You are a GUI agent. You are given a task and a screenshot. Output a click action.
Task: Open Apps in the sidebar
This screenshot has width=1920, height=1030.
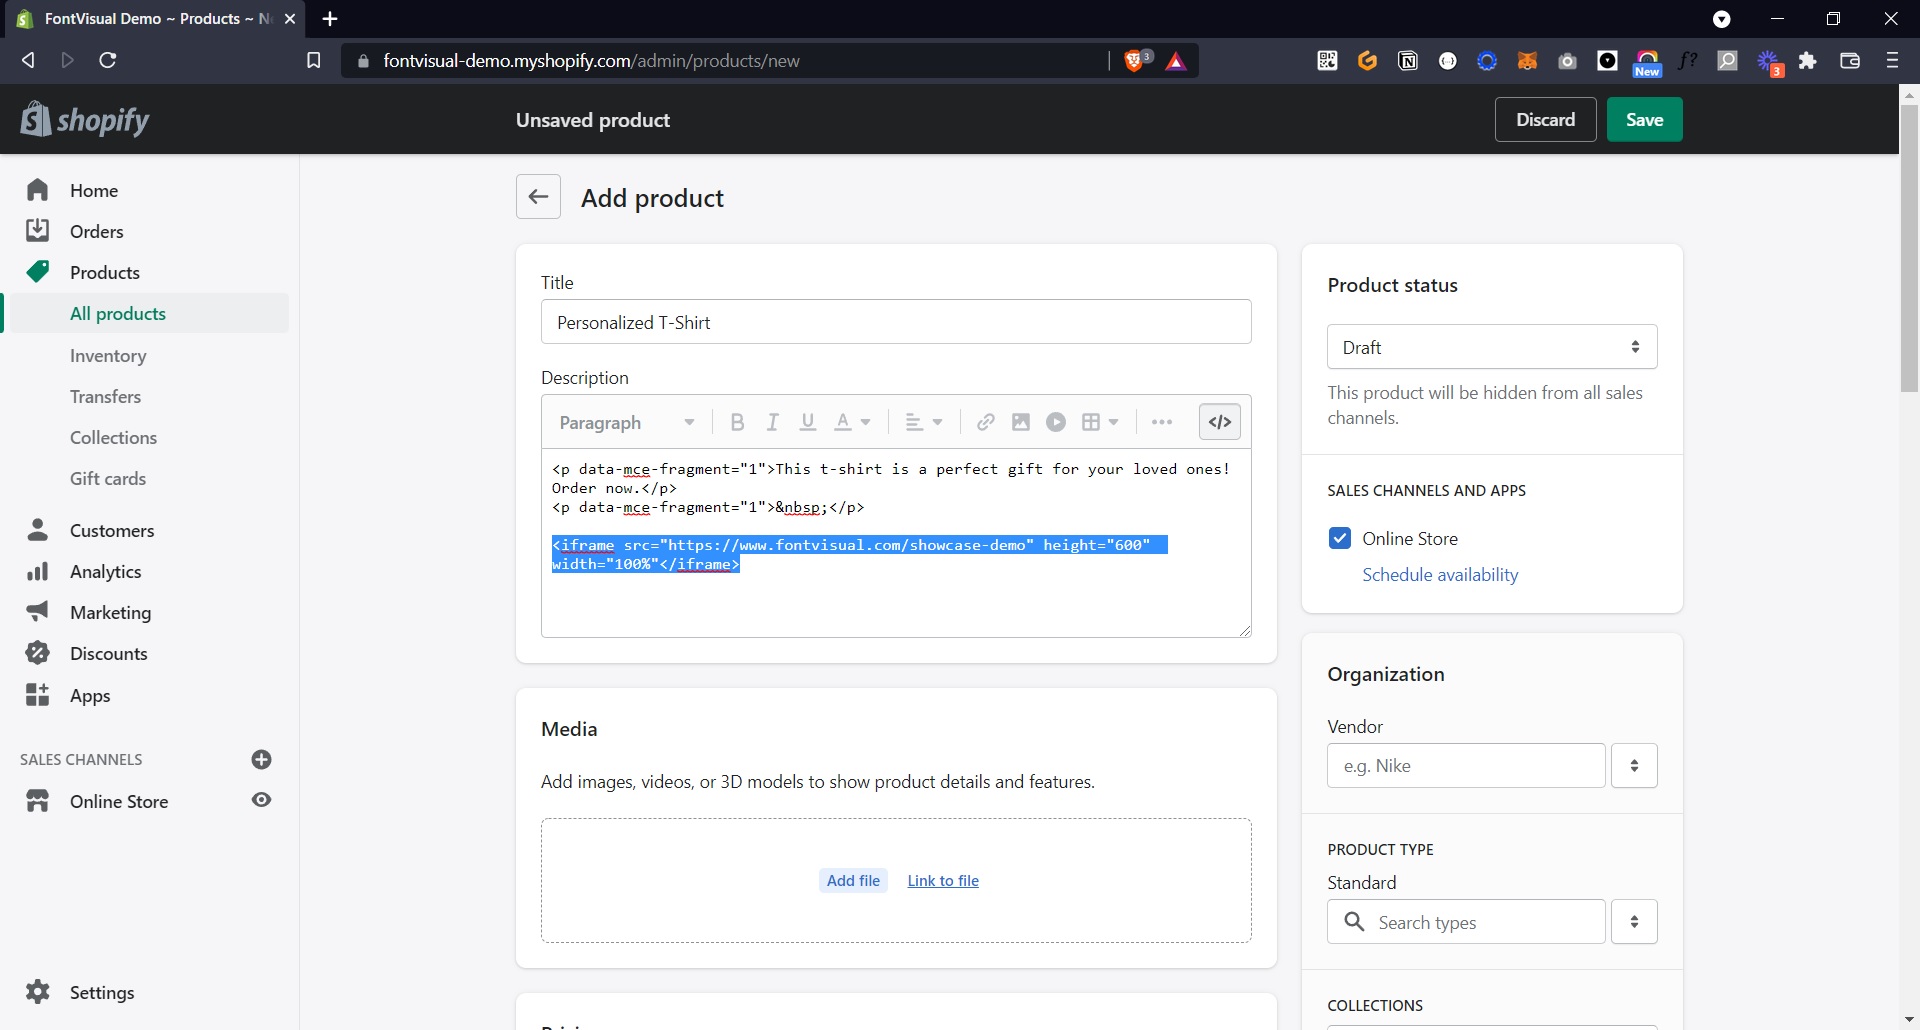(90, 695)
